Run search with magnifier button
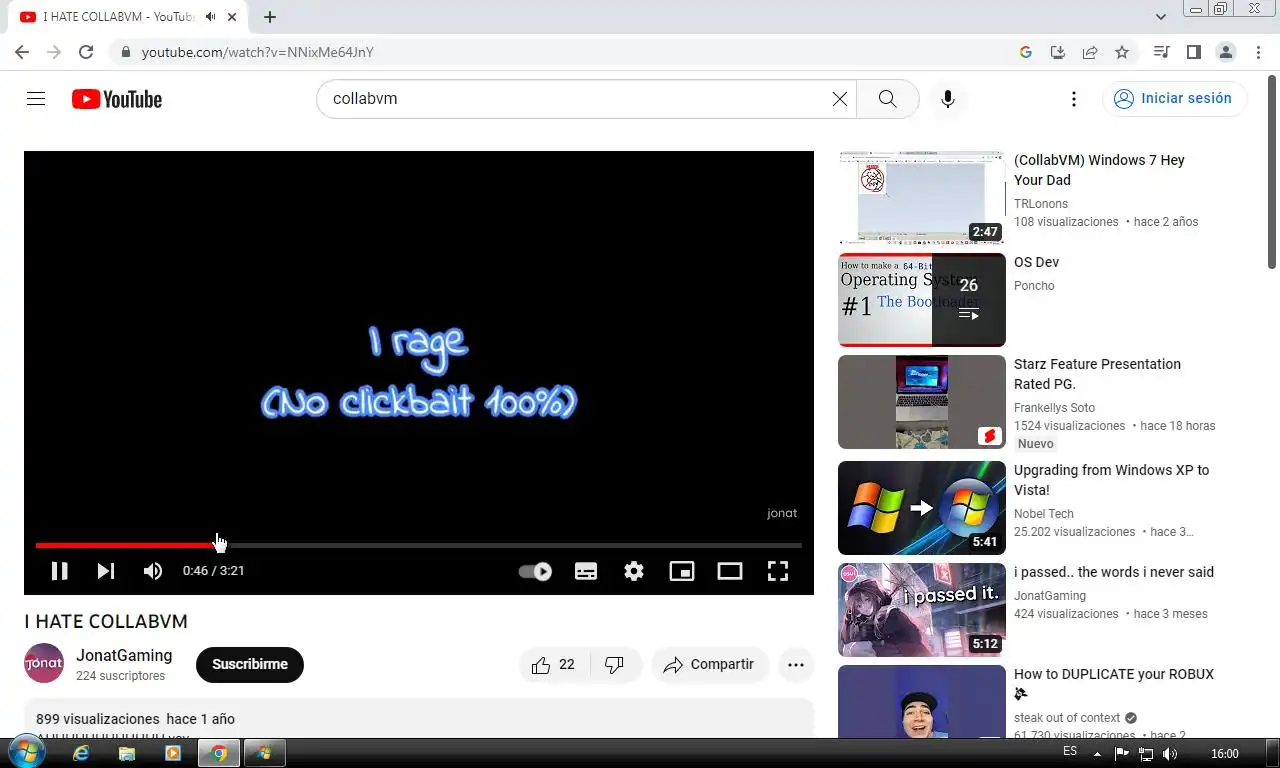 (887, 99)
